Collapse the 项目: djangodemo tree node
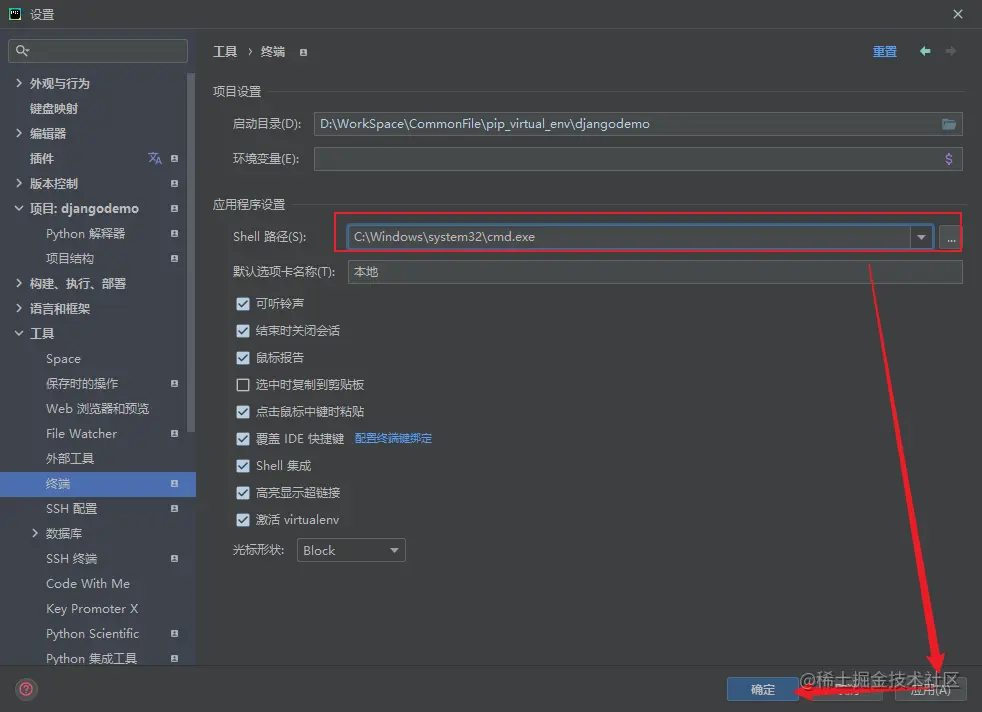 coord(19,209)
